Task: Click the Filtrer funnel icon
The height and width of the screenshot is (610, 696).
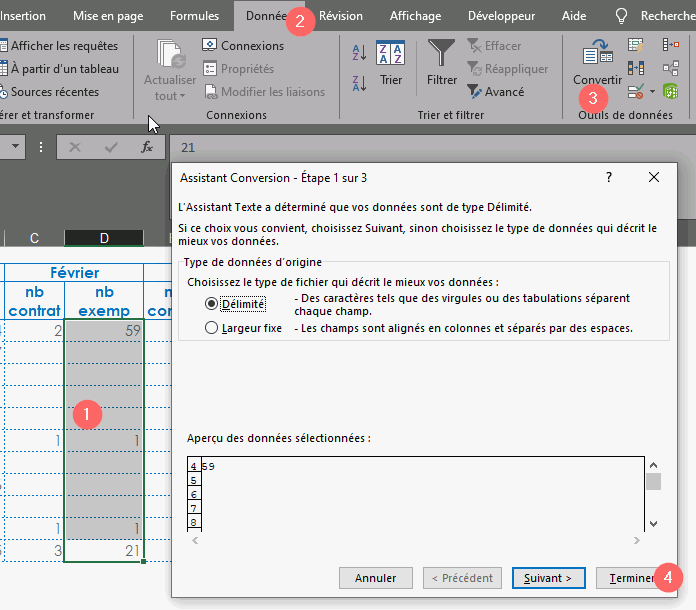Action: click(x=441, y=53)
